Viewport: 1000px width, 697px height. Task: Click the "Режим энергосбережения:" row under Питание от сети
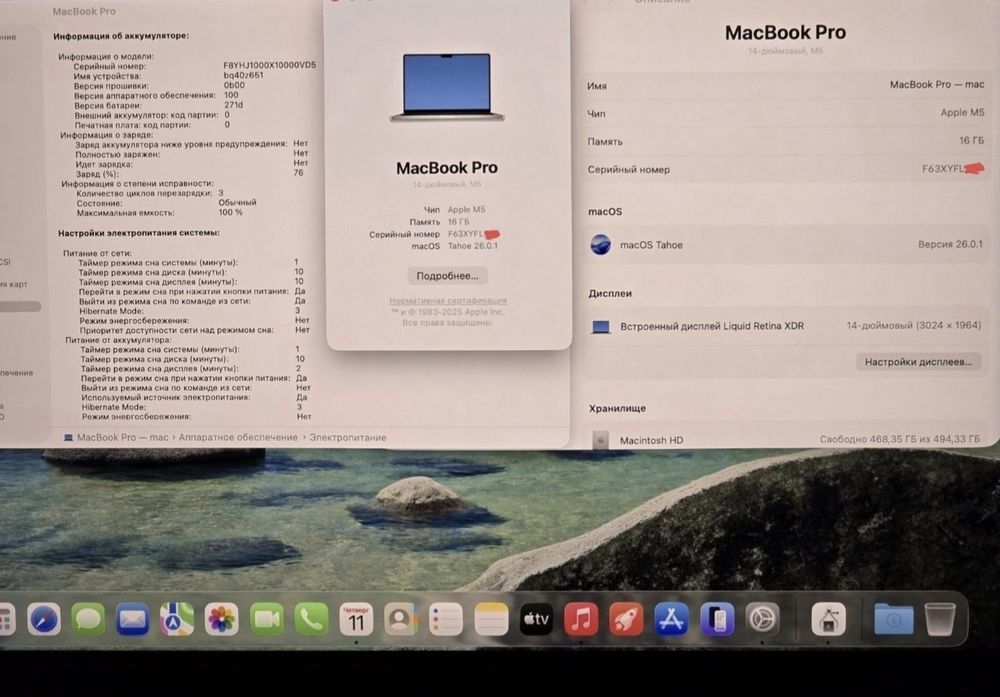(195, 320)
